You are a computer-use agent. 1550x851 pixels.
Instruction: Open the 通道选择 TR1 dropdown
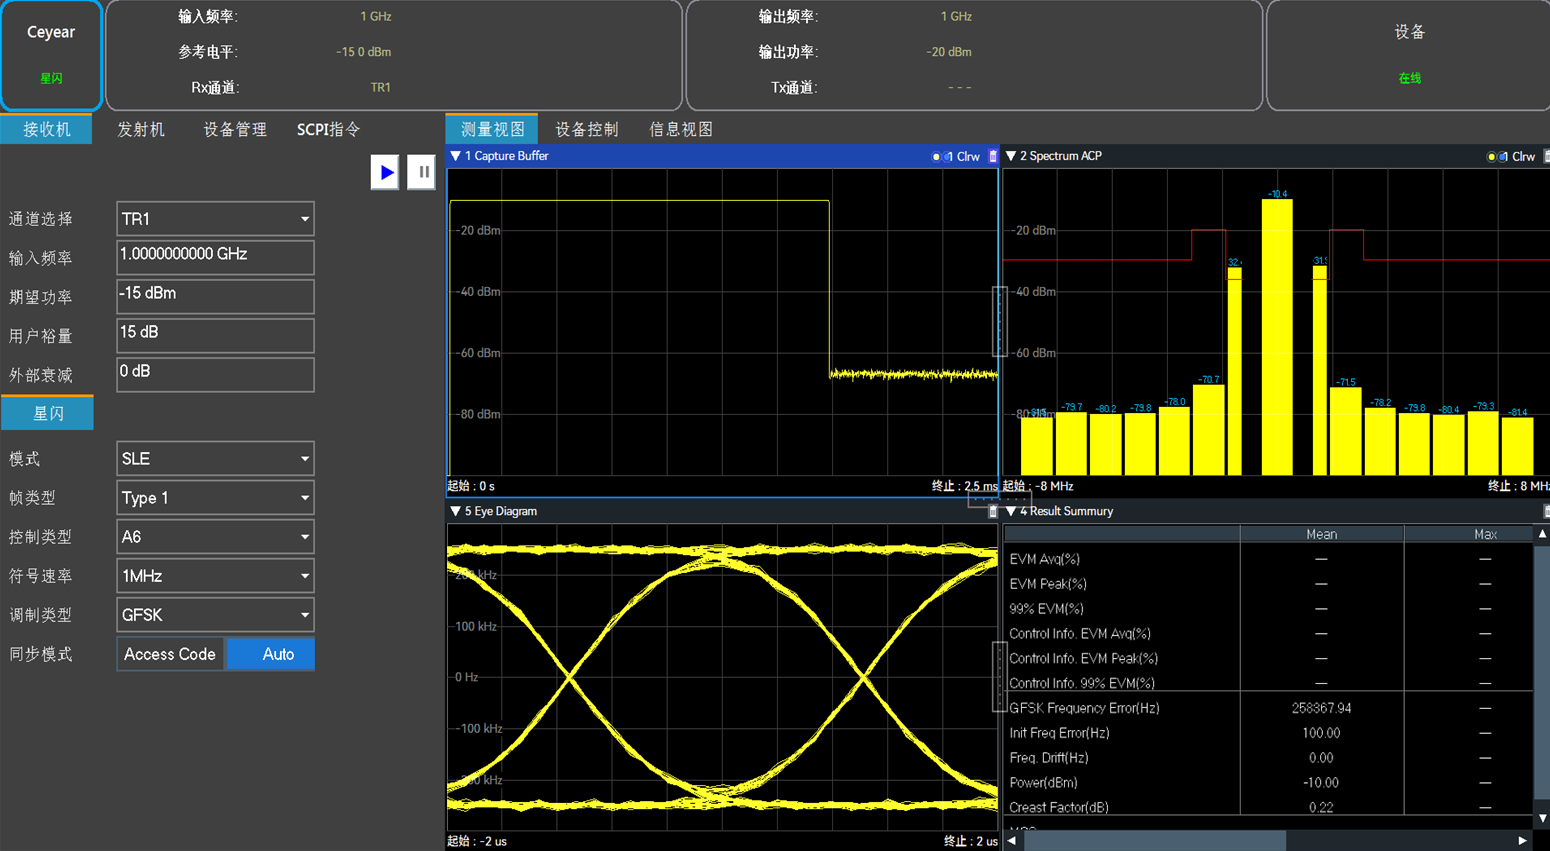pyautogui.click(x=215, y=219)
